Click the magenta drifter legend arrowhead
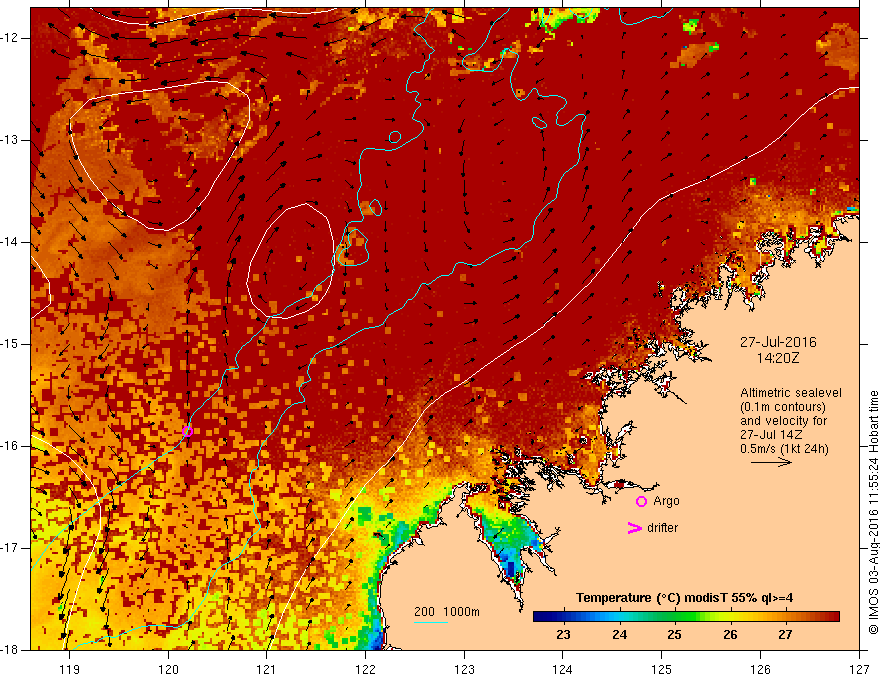 coord(634,527)
